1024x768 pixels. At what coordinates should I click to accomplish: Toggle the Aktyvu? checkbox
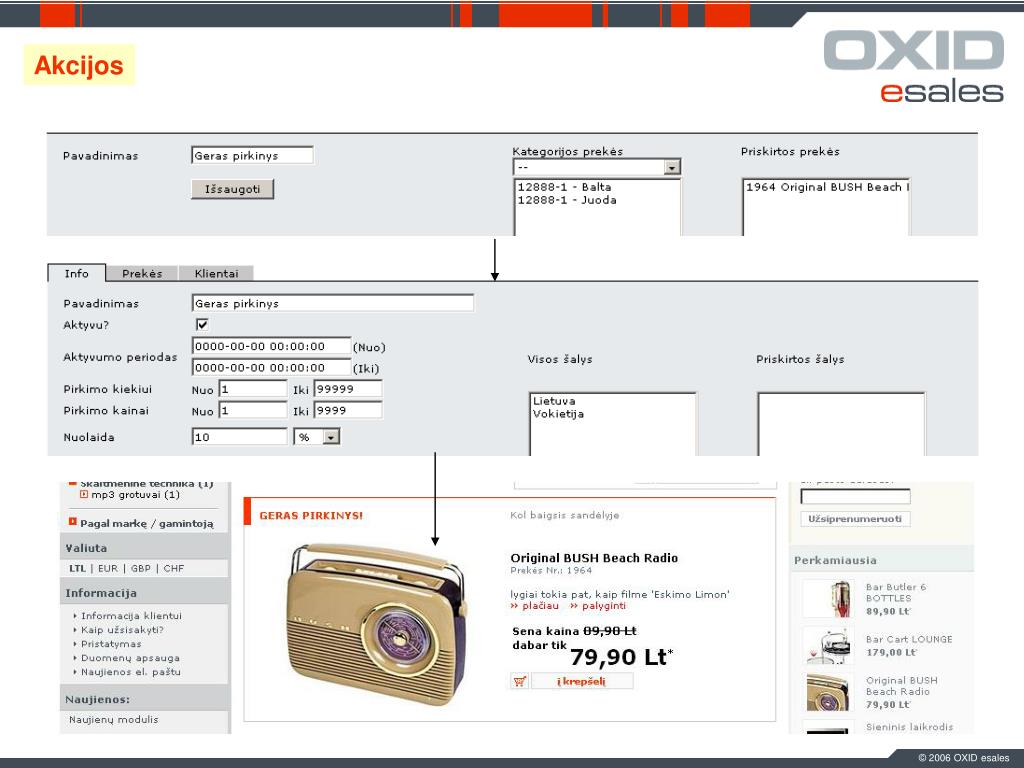[202, 325]
